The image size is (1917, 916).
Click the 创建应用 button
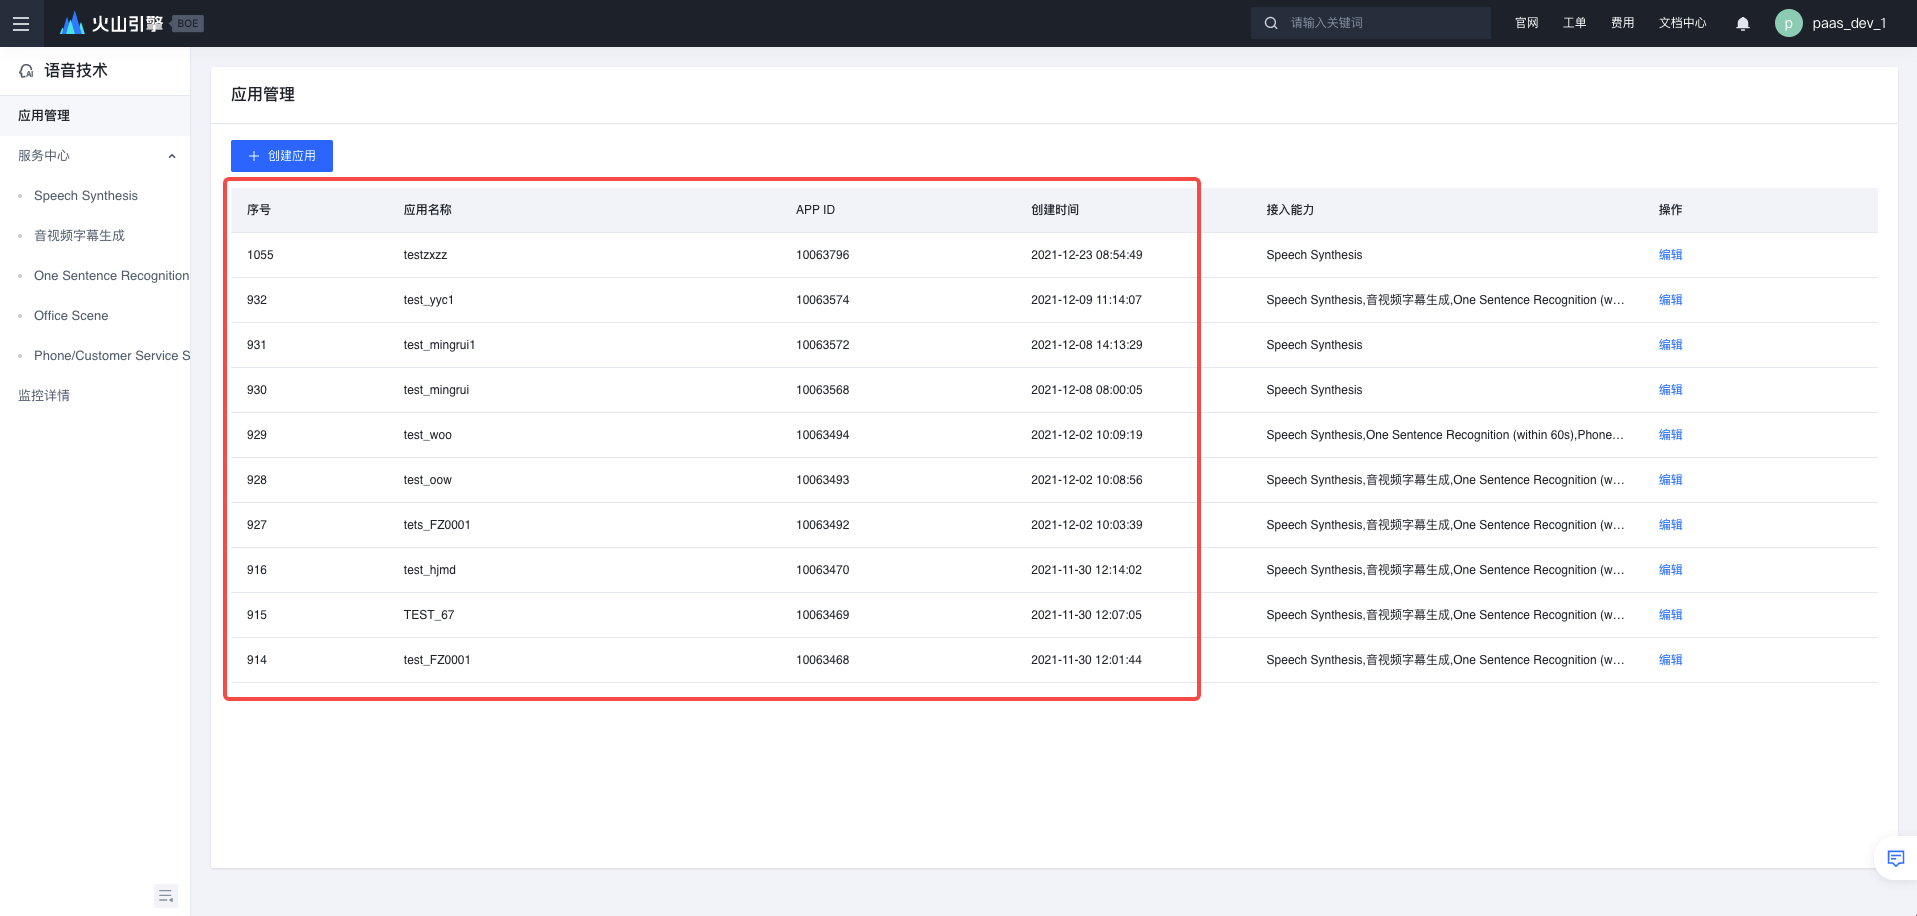[281, 156]
